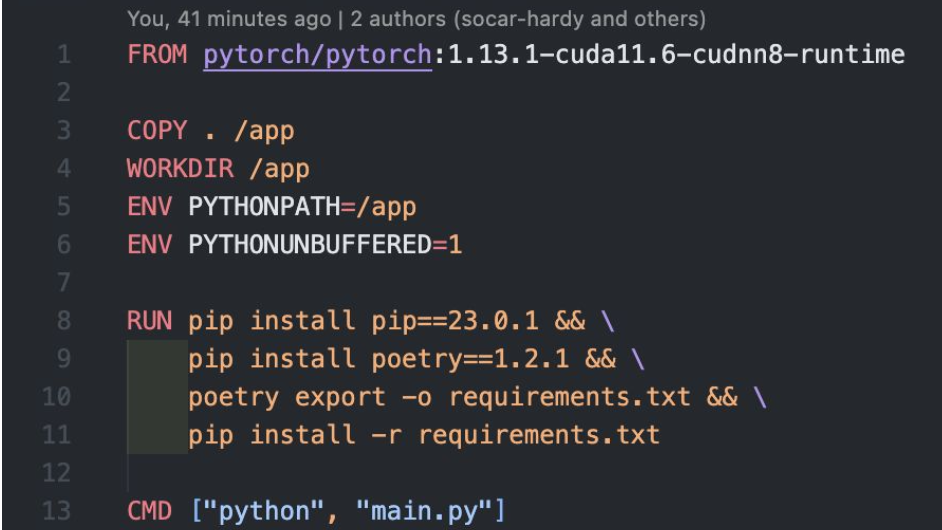This screenshot has height=530, width=942.
Task: Click the CMD keyword on line 13
Action: coord(150,511)
